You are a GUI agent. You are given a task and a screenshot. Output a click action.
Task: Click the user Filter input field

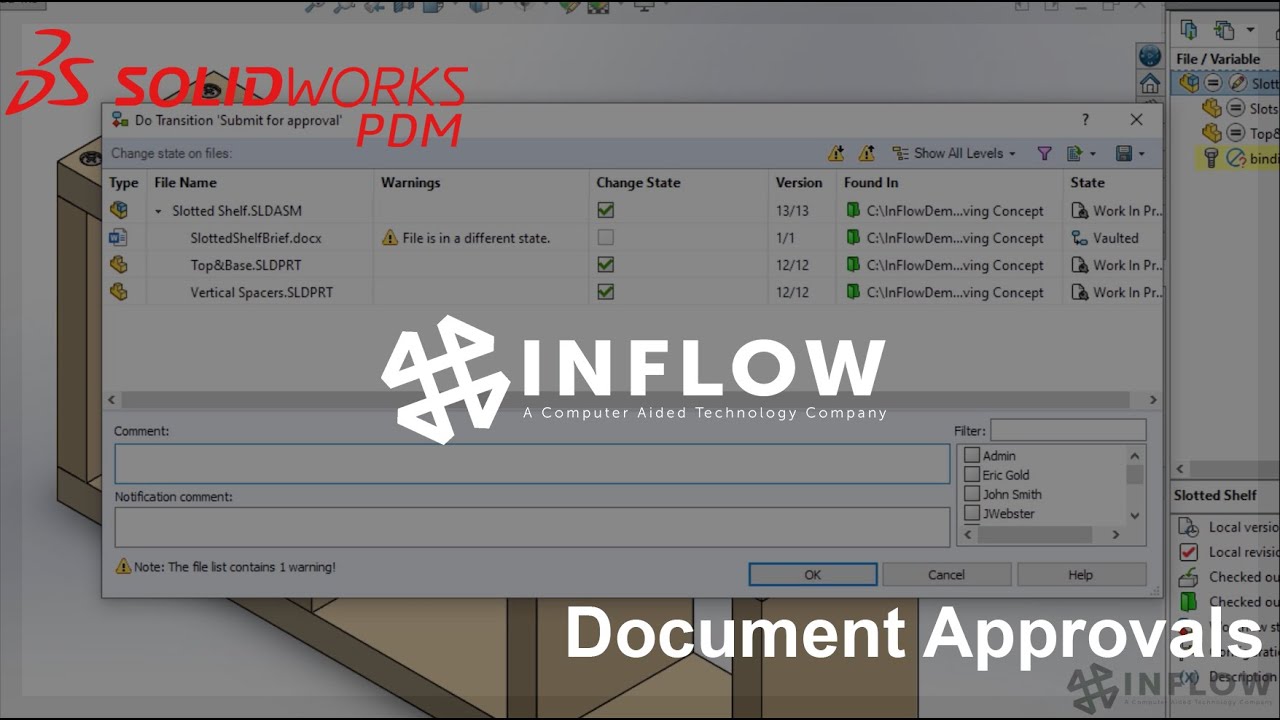1068,431
